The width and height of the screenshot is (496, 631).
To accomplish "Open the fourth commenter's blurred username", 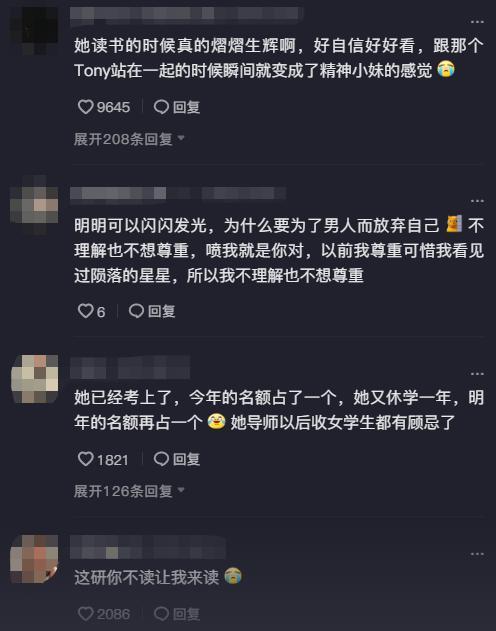I will coord(148,548).
